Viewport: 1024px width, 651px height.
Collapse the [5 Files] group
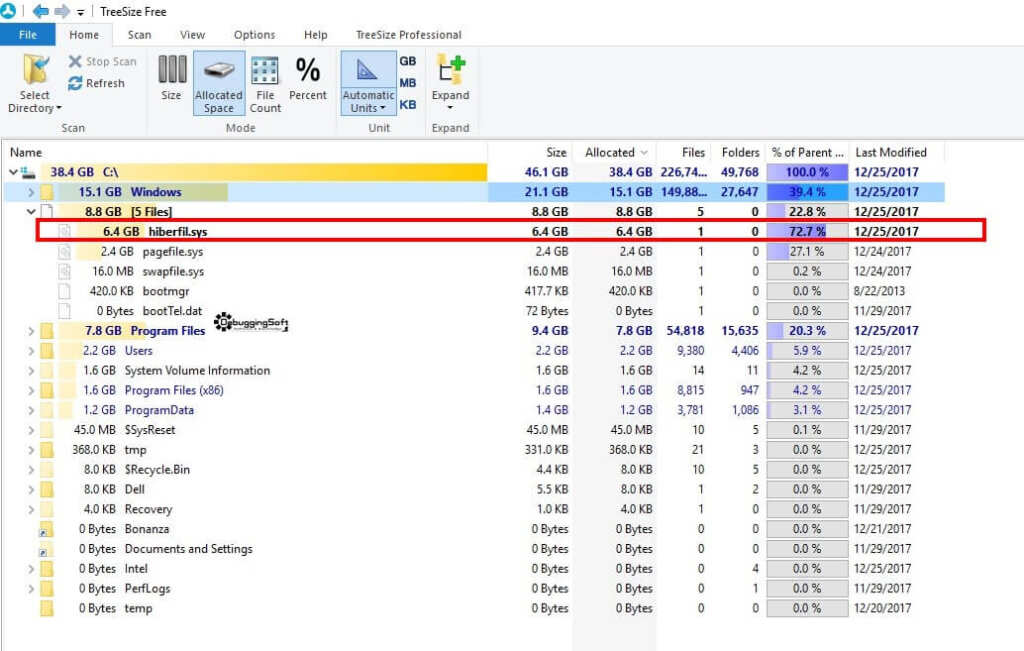point(31,212)
